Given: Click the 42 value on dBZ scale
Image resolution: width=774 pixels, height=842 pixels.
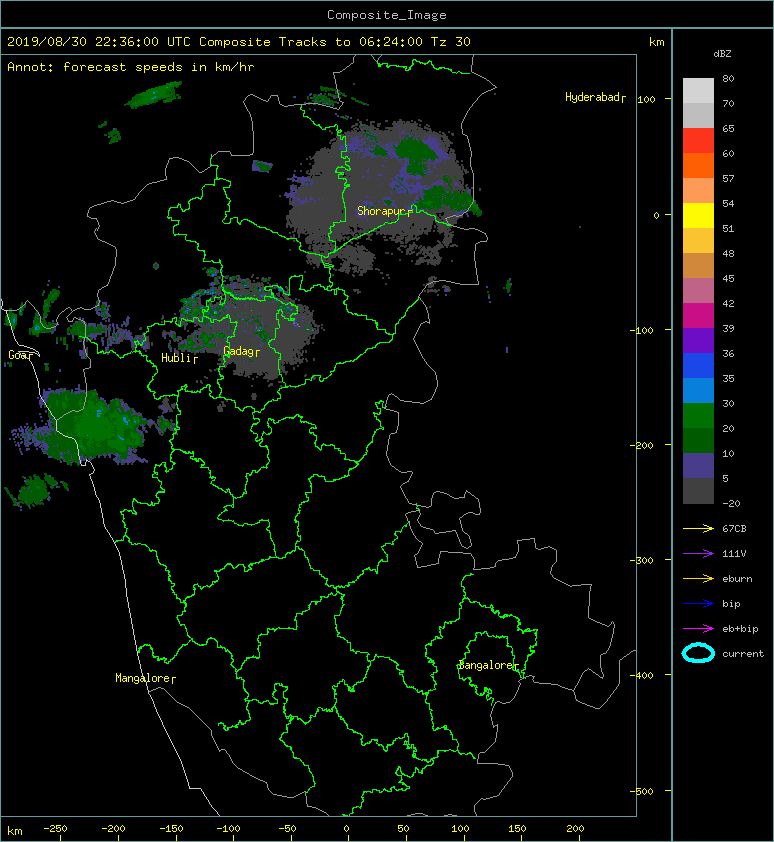Looking at the screenshot, I should pyautogui.click(x=728, y=303).
